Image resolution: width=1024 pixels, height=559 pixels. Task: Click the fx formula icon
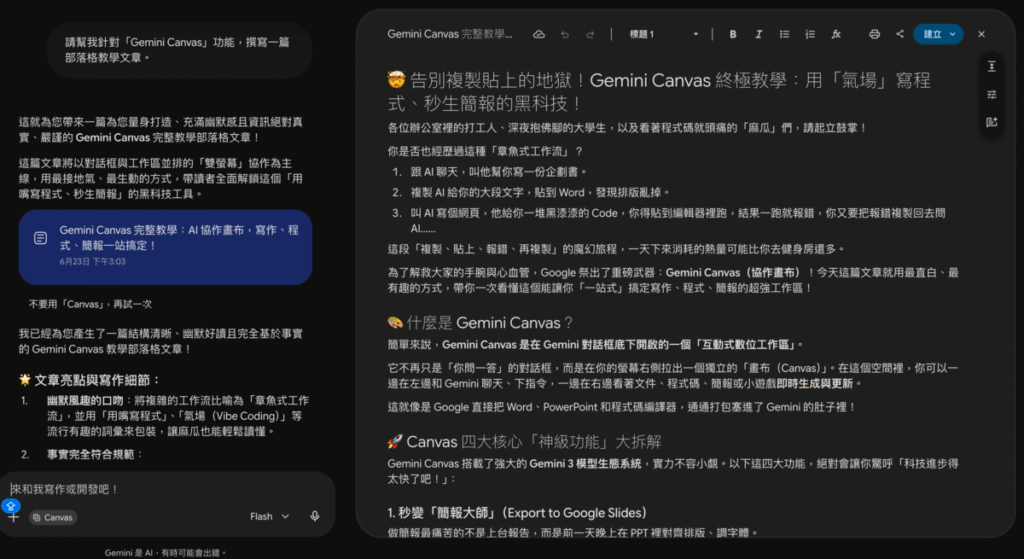tap(836, 35)
